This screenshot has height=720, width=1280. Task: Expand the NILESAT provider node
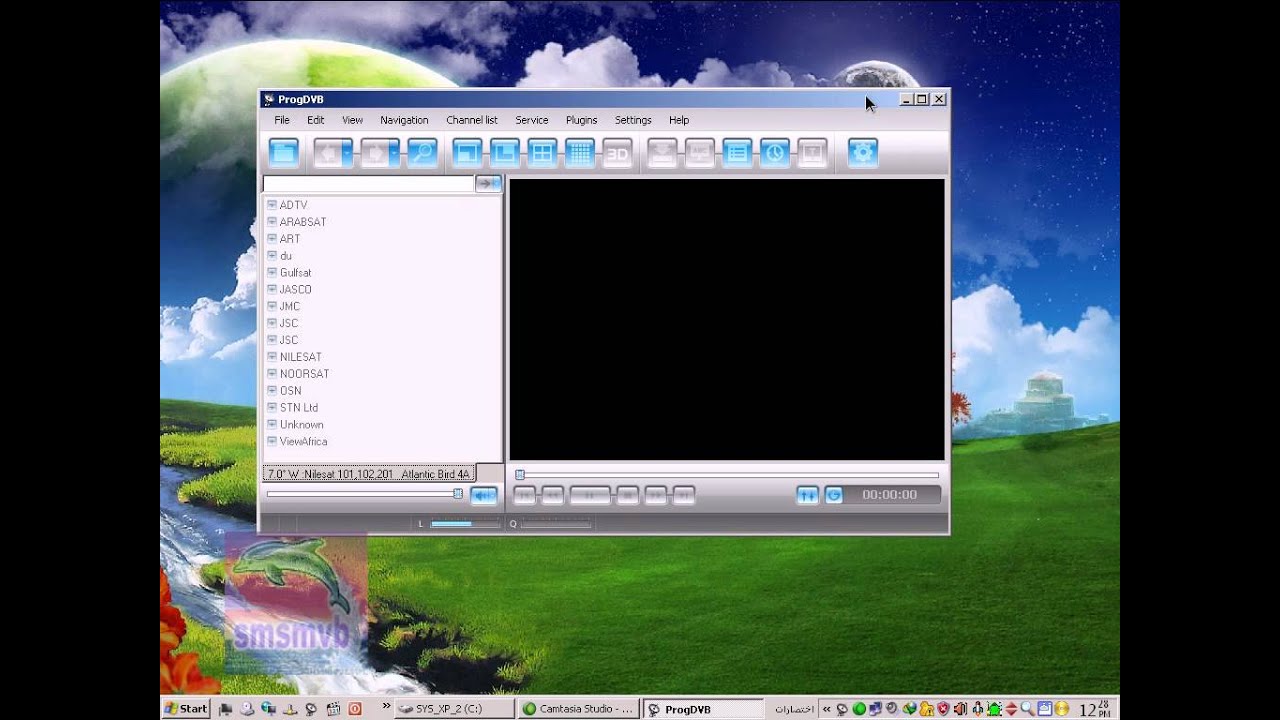(272, 357)
